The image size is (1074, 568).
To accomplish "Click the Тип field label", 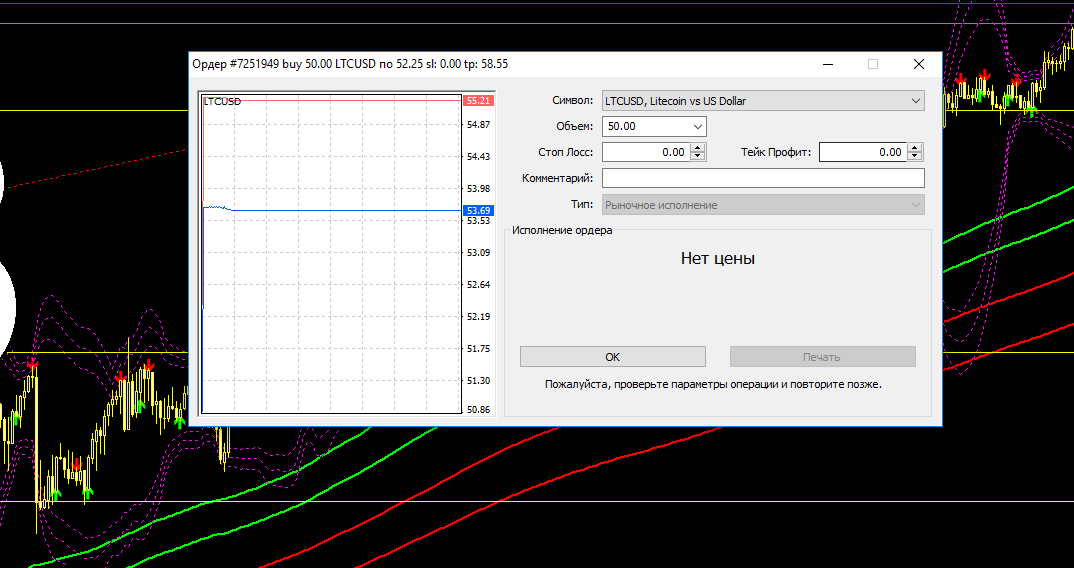I will (582, 204).
